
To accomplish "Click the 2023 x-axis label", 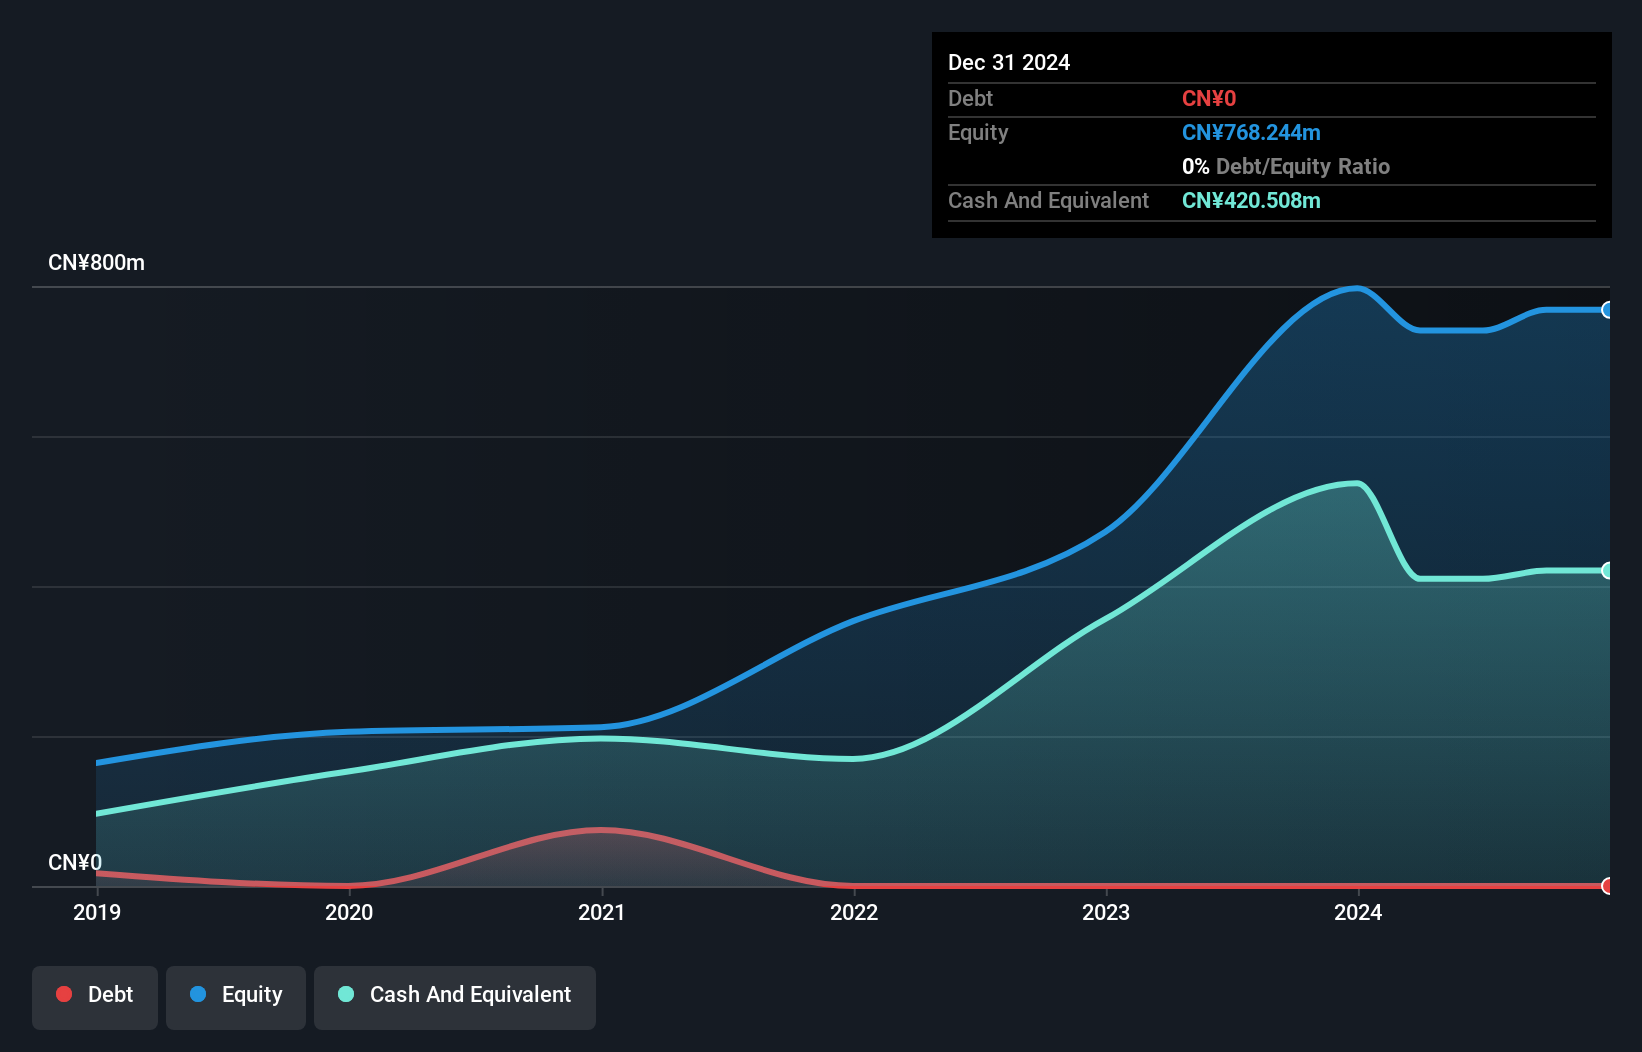I will pyautogui.click(x=1106, y=912).
